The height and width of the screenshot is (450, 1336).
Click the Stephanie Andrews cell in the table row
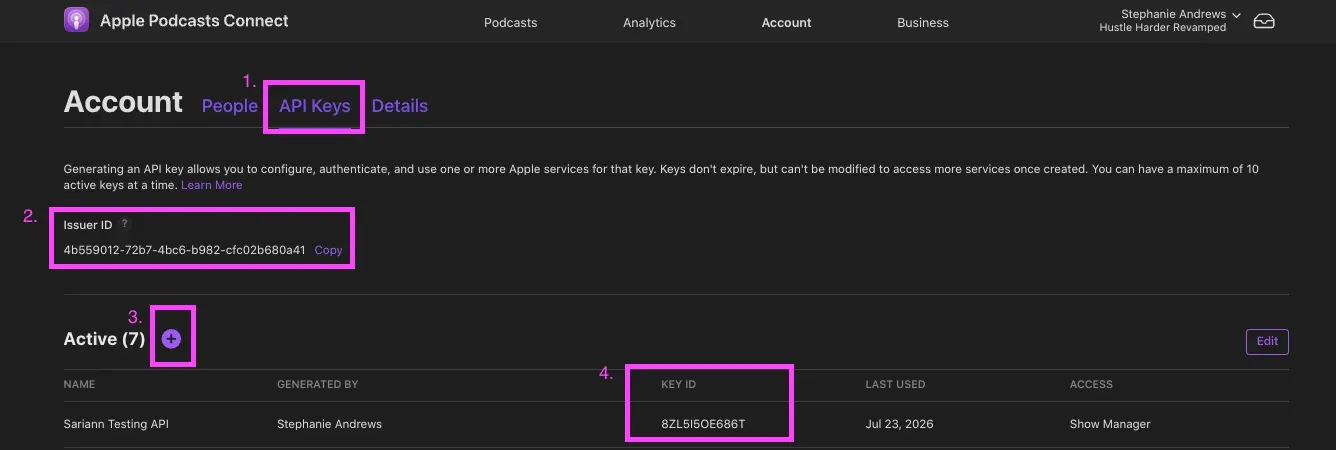pyautogui.click(x=329, y=424)
